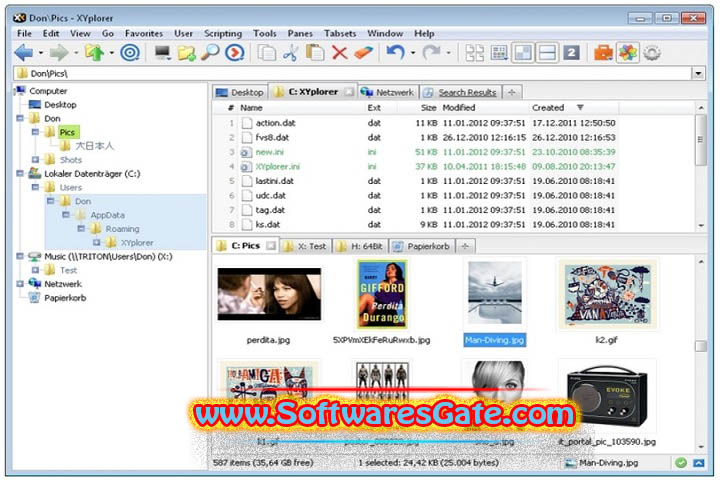720x480 pixels.
Task: Select the Pics folder in tree
Action: click(x=67, y=132)
